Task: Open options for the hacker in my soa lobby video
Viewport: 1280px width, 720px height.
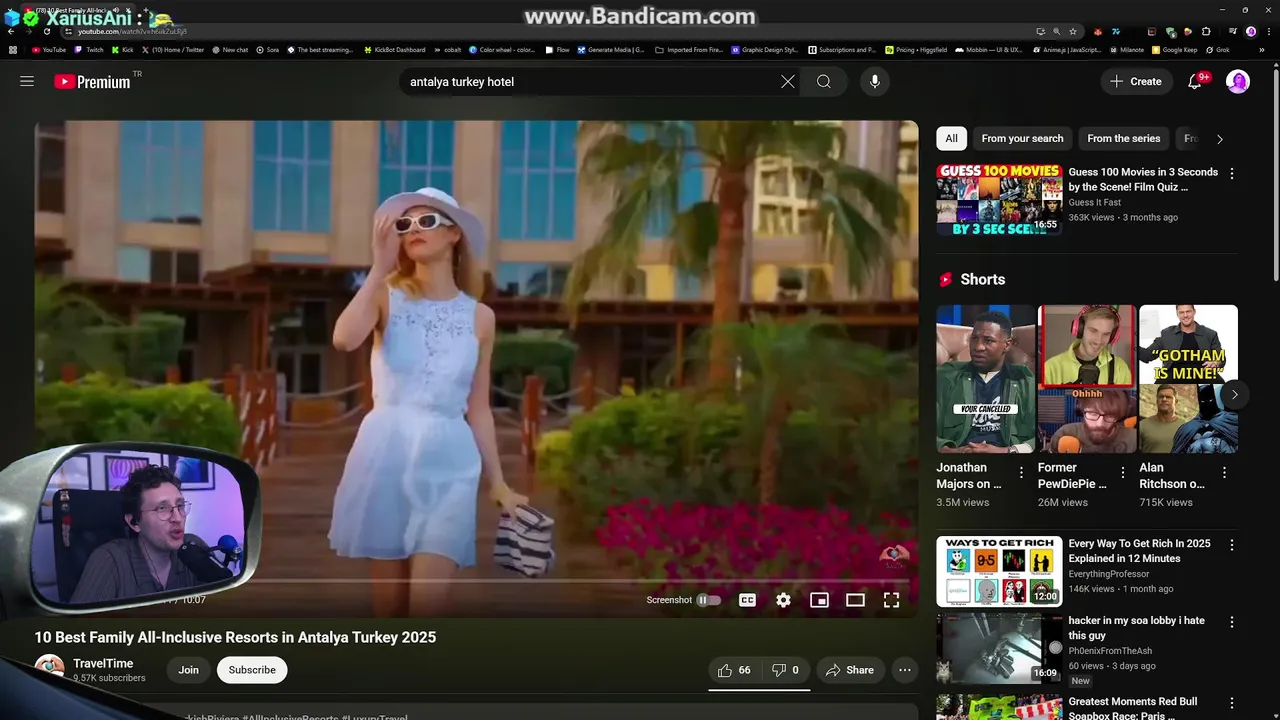Action: pyautogui.click(x=1232, y=622)
